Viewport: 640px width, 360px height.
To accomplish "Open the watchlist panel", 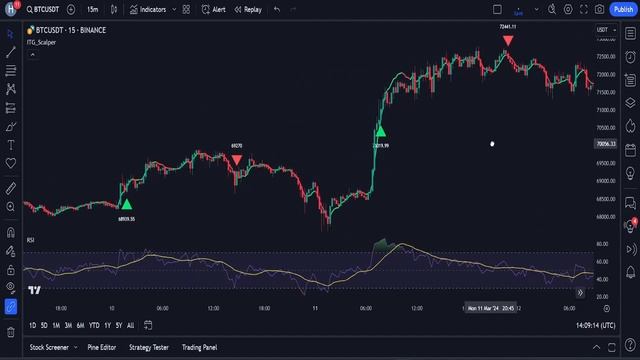I will (x=630, y=33).
